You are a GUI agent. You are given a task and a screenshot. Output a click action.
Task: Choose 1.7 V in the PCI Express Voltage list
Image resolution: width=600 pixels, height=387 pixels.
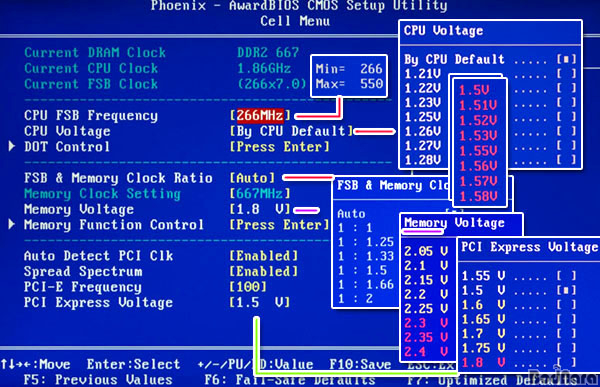tap(483, 333)
